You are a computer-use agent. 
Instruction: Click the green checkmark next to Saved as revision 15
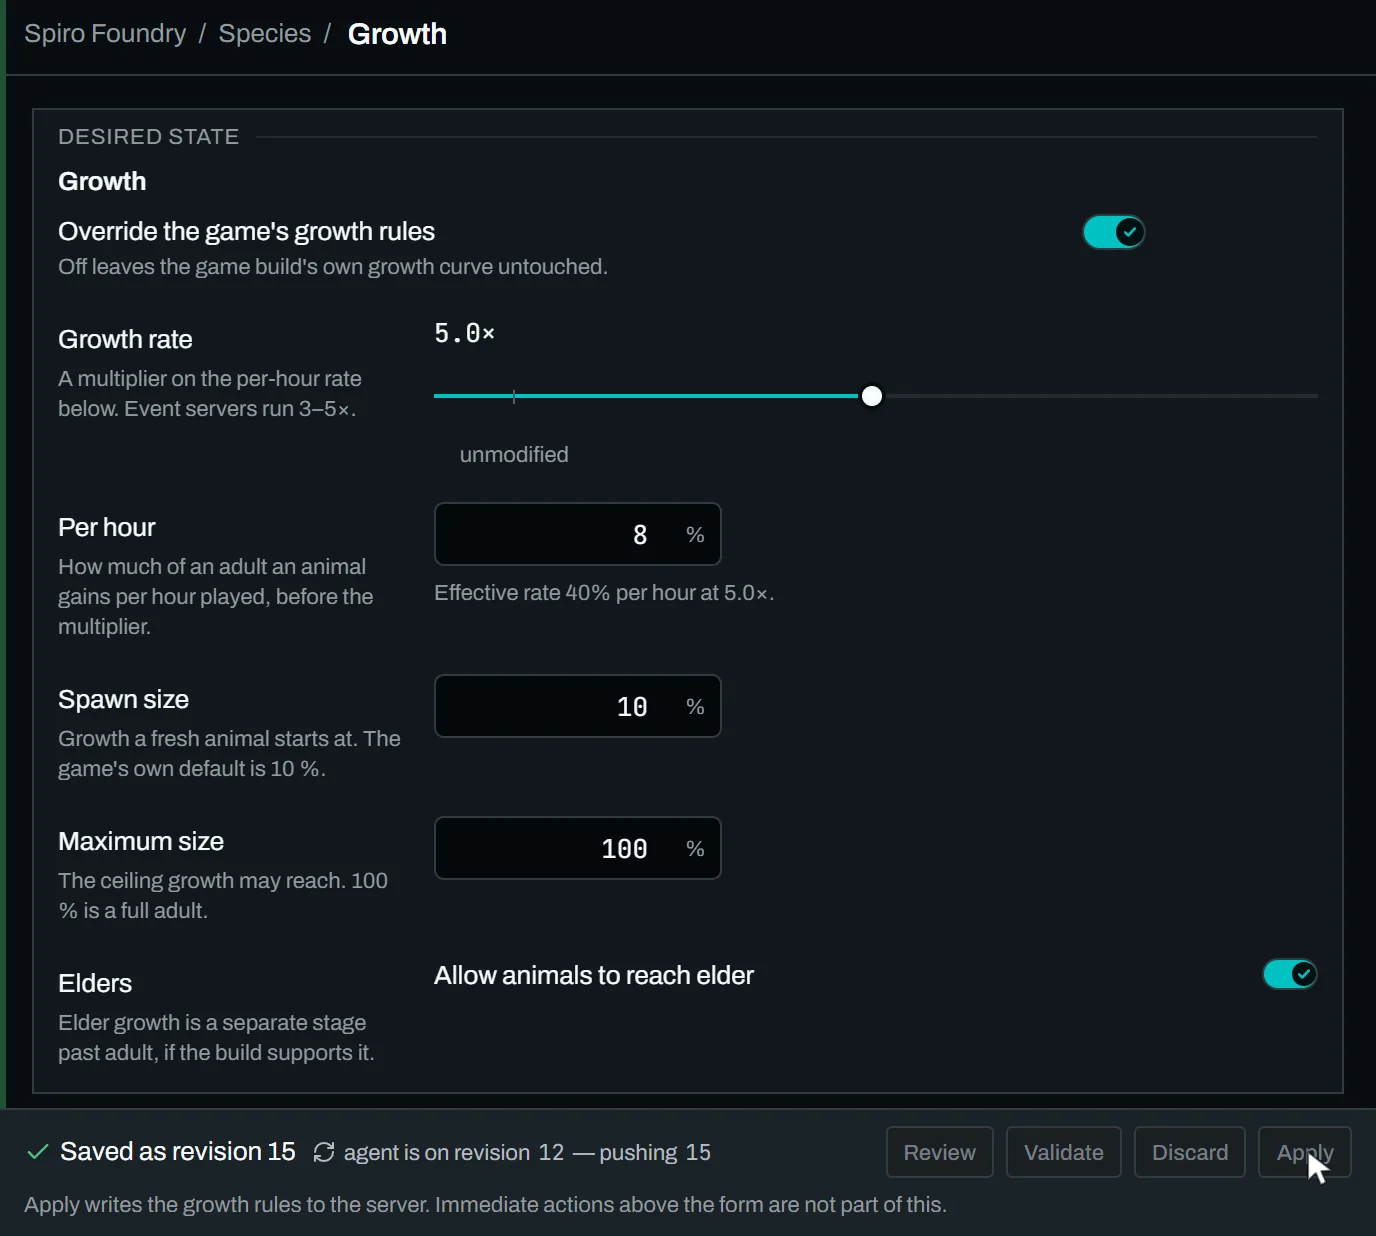(x=37, y=1152)
